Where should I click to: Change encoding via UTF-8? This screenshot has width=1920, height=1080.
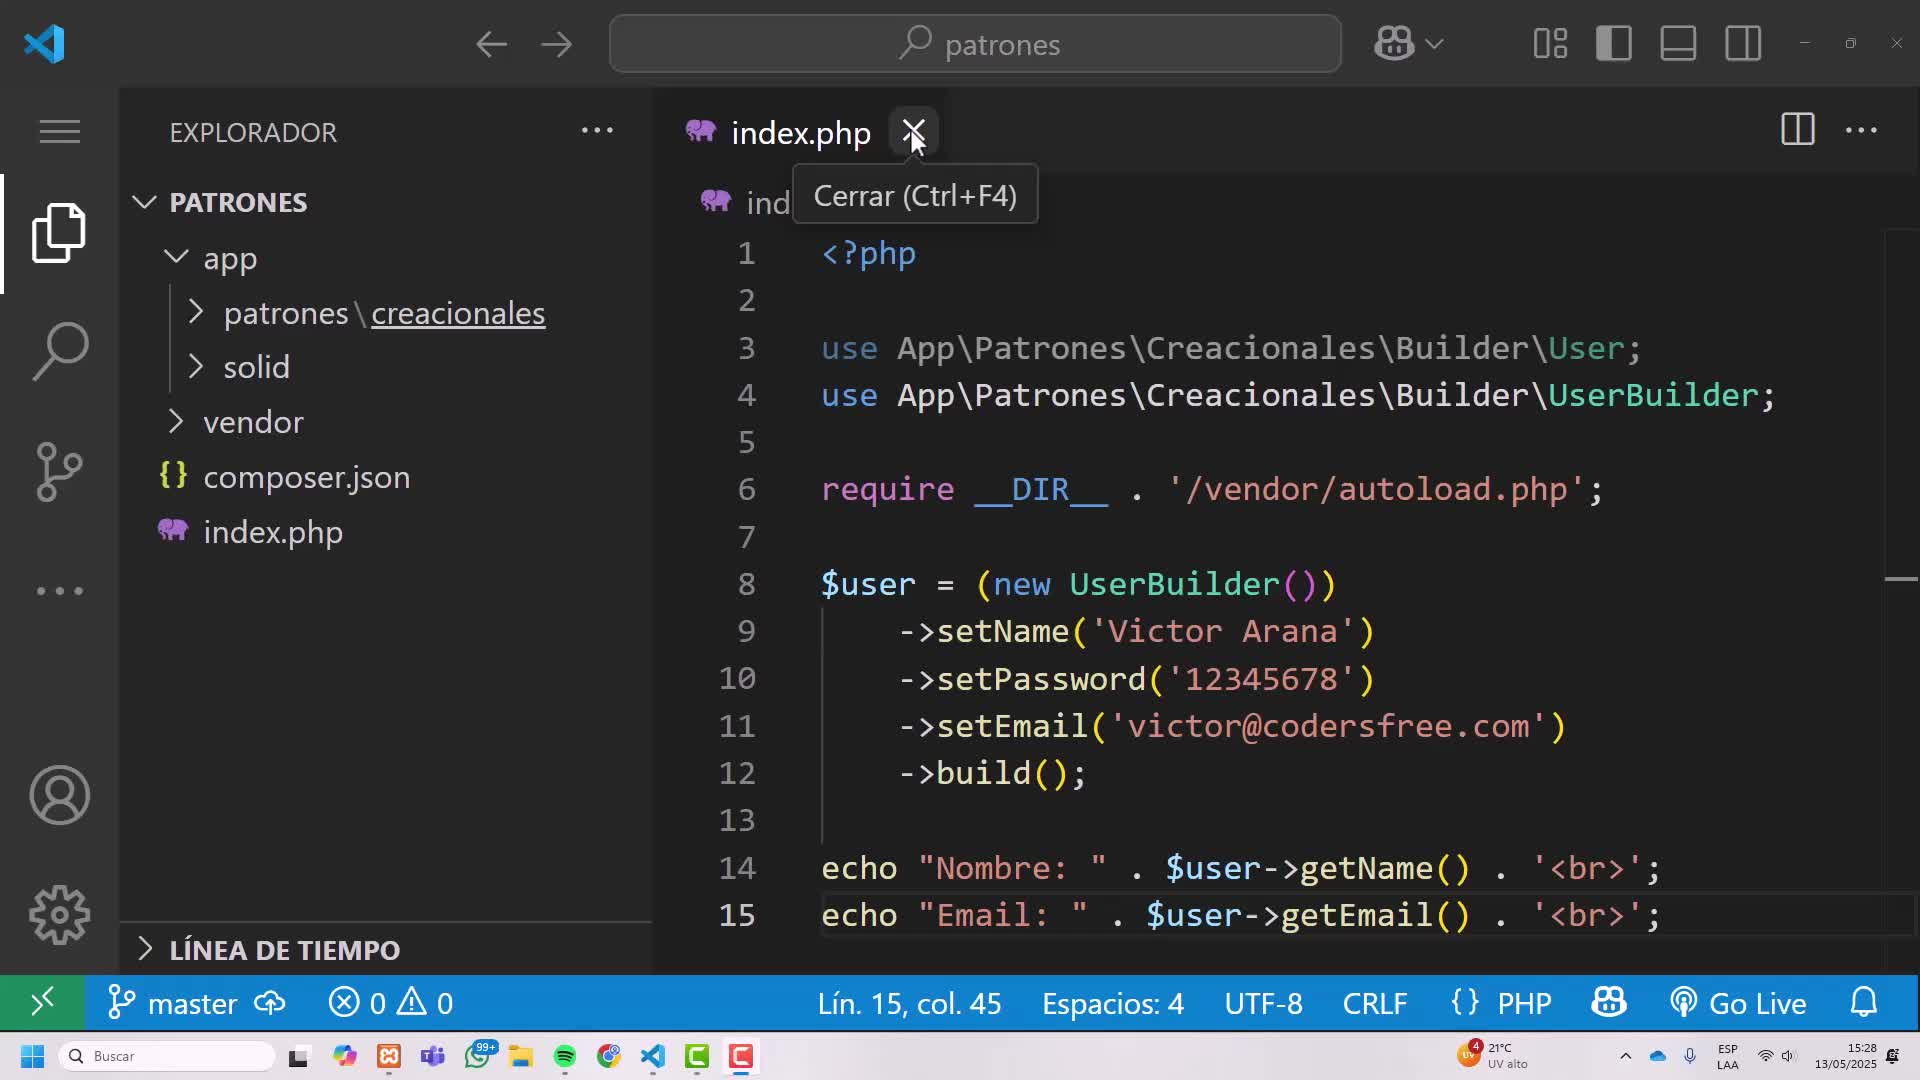(1263, 1003)
